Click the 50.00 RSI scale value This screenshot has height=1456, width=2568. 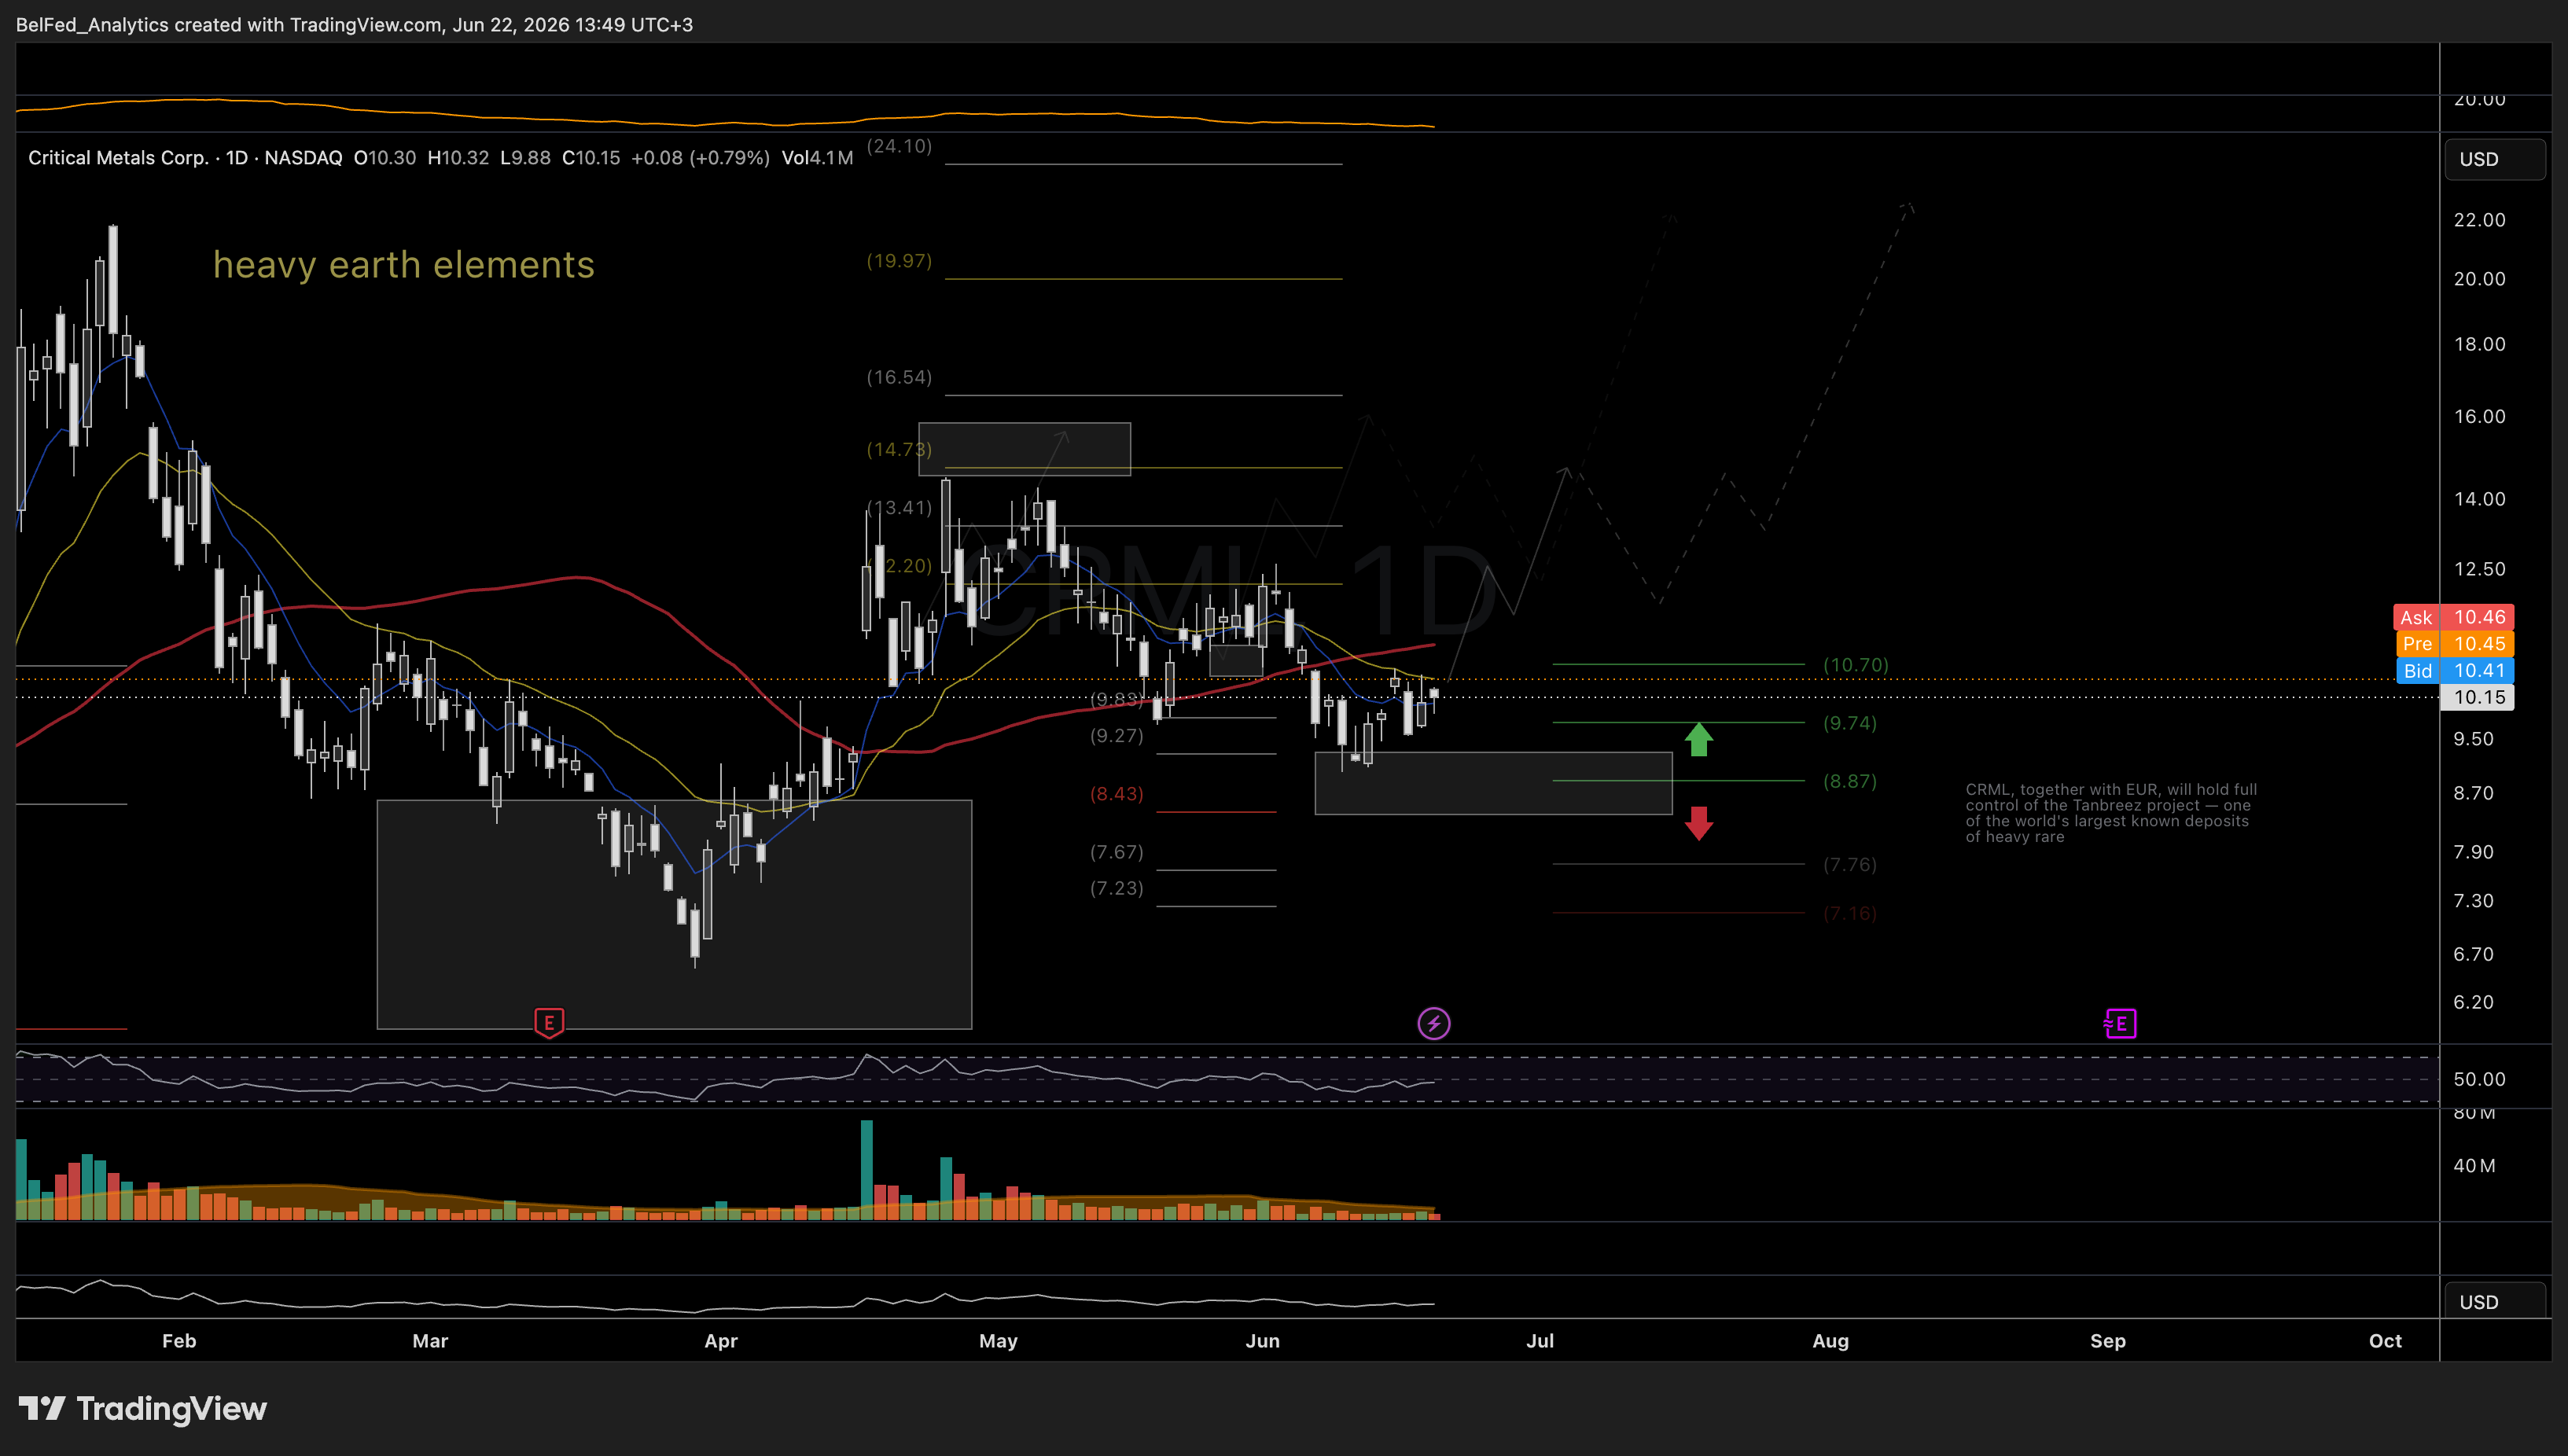[x=2479, y=1079]
